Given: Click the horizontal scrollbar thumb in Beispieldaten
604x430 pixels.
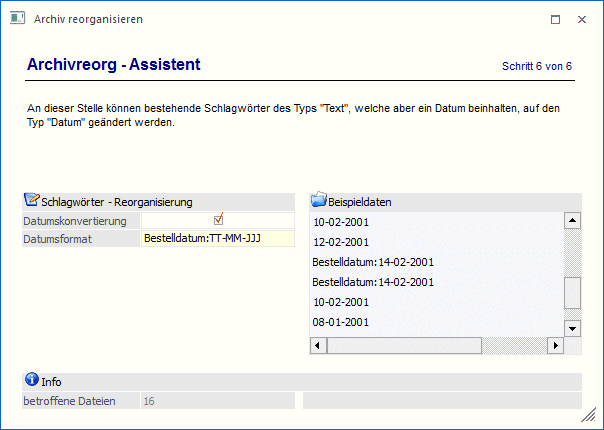Looking at the screenshot, I should pos(405,345).
